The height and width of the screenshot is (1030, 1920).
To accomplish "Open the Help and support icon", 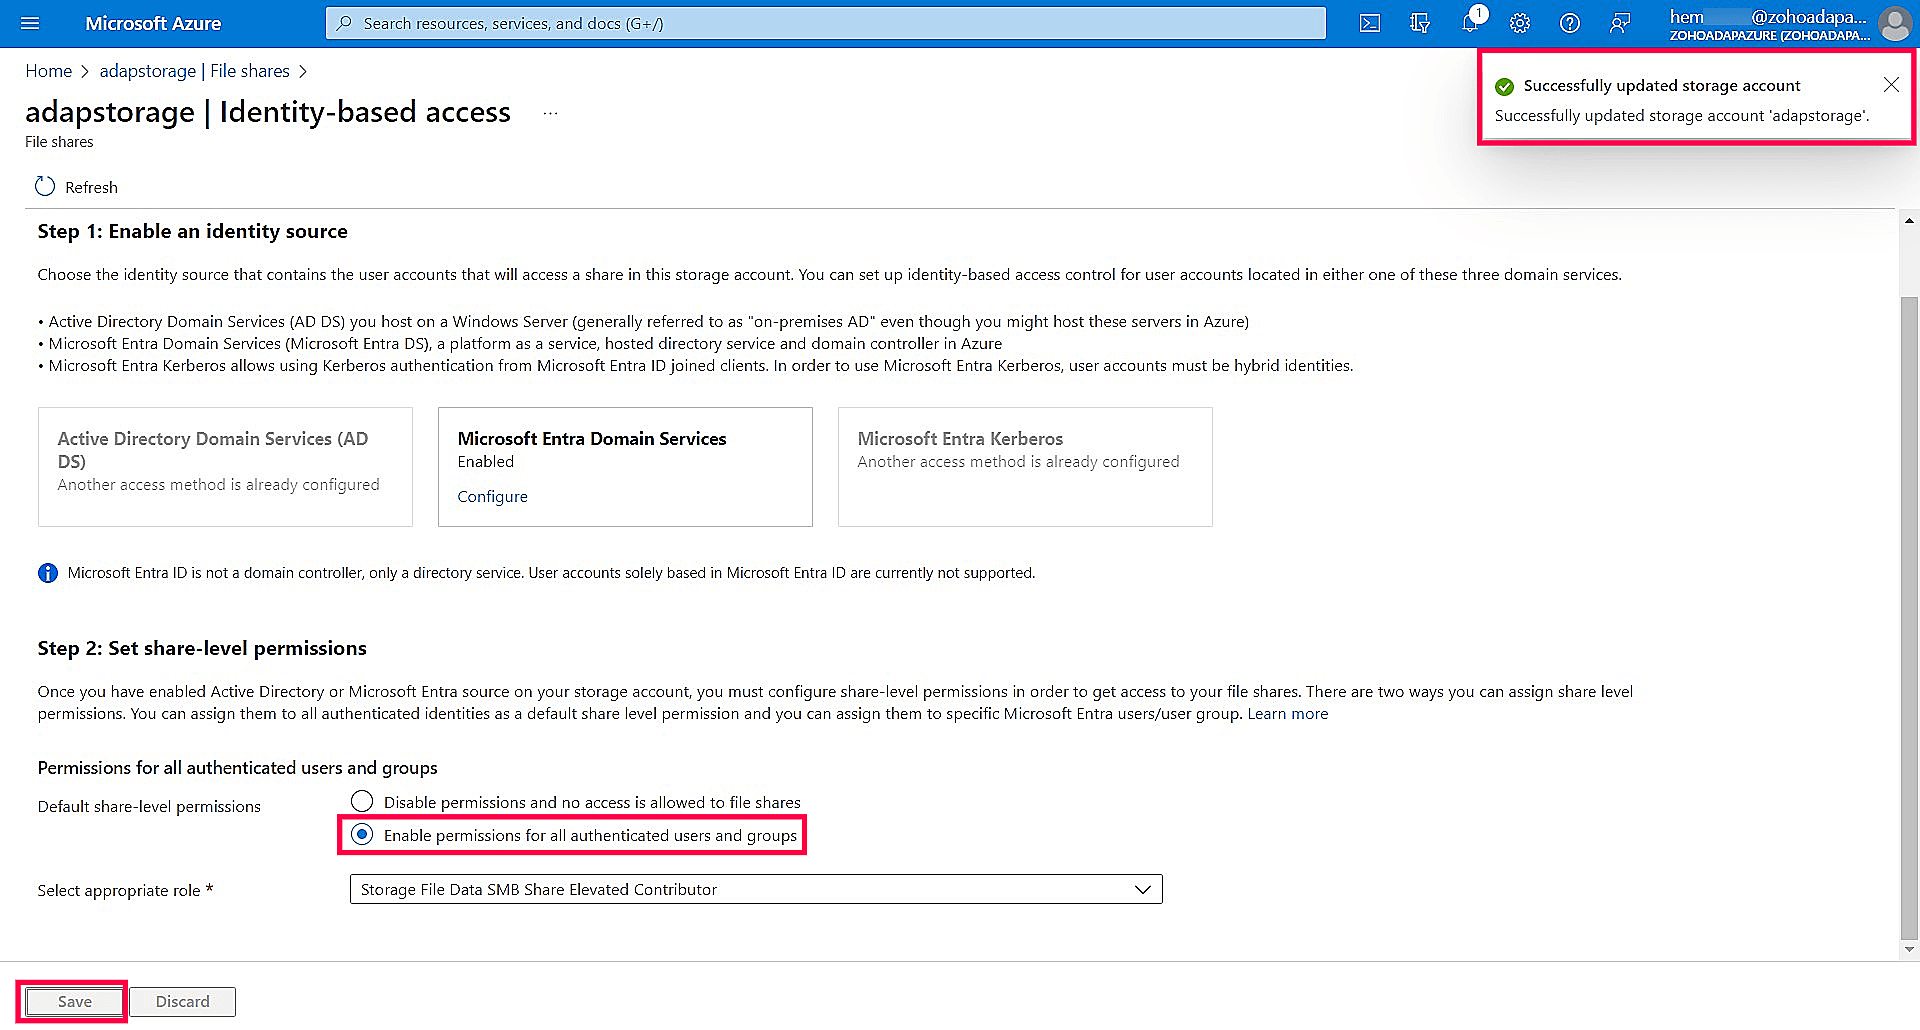I will pyautogui.click(x=1569, y=23).
